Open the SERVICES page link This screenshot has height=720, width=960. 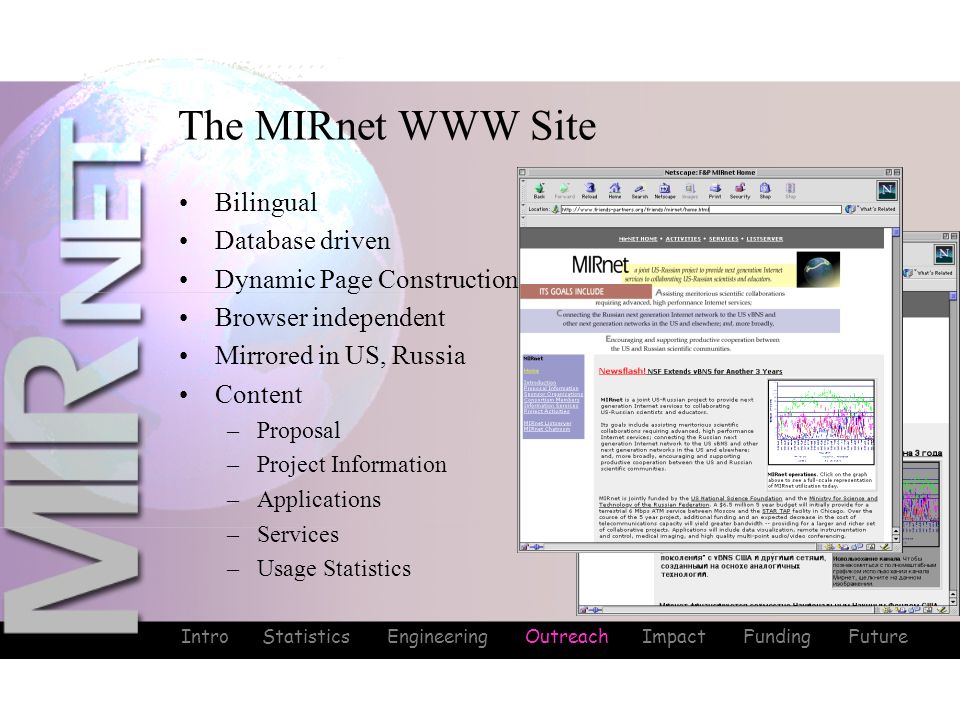(x=724, y=239)
